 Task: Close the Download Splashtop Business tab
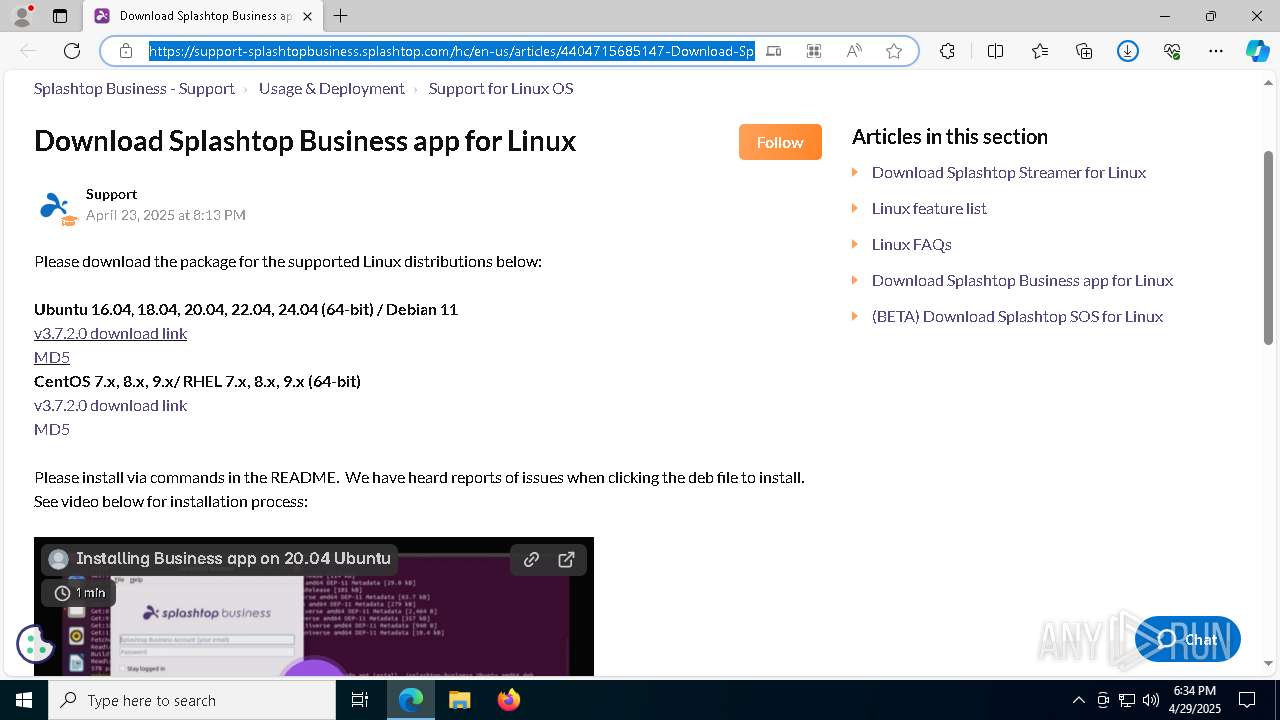tap(307, 16)
